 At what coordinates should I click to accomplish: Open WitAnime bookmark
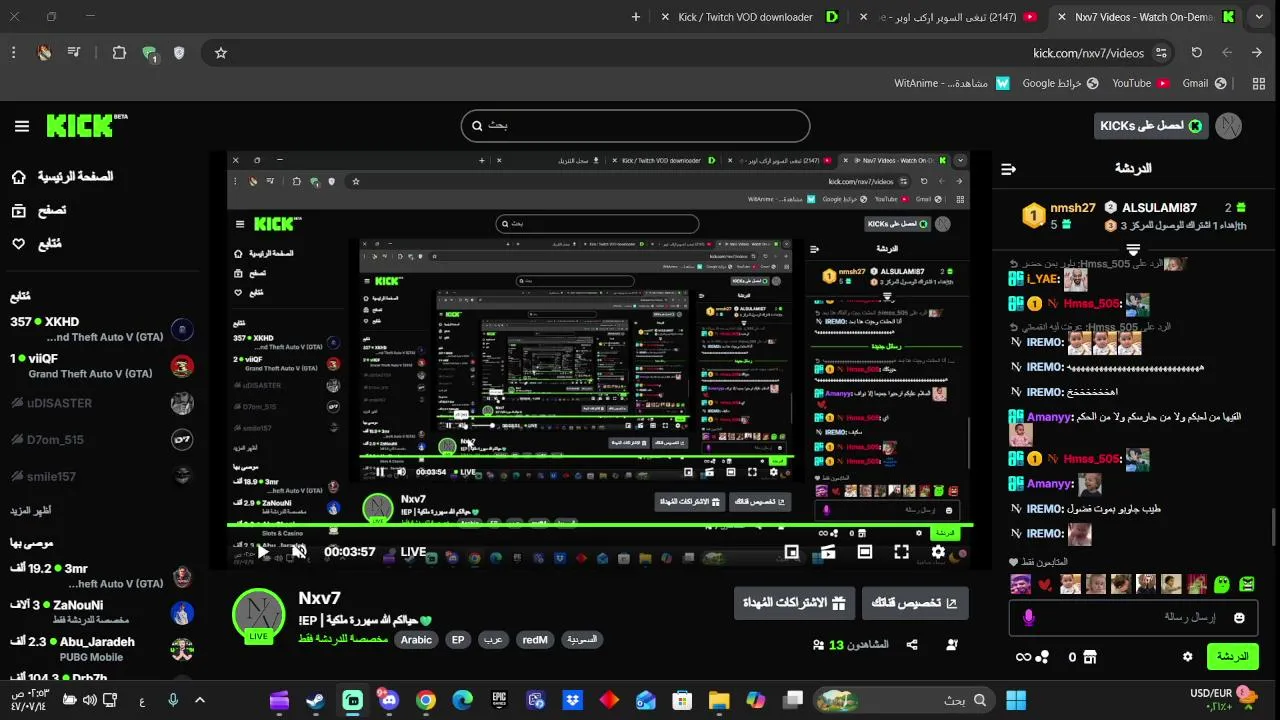952,84
